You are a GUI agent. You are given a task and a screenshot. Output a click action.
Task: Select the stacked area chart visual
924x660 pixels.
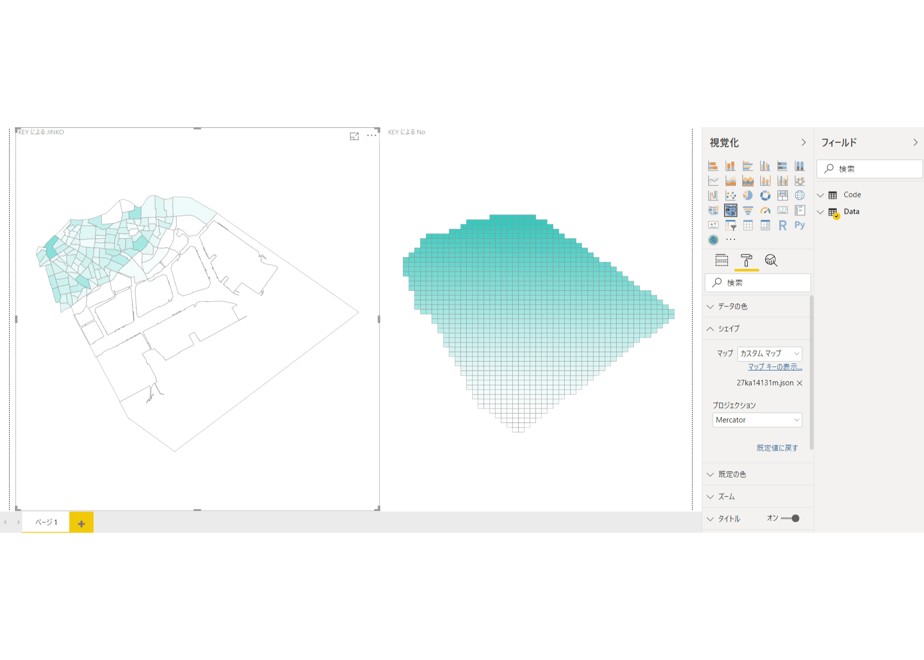point(748,180)
